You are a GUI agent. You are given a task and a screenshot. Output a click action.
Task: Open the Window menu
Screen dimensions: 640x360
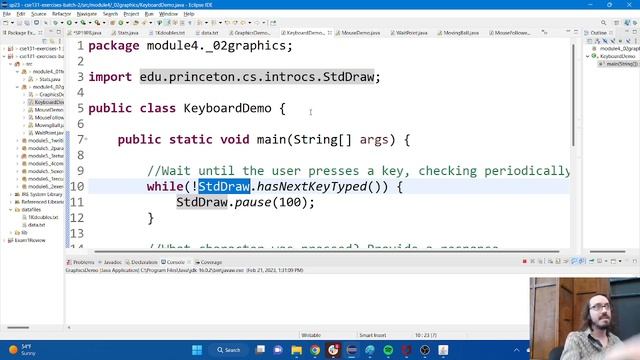(168, 14)
